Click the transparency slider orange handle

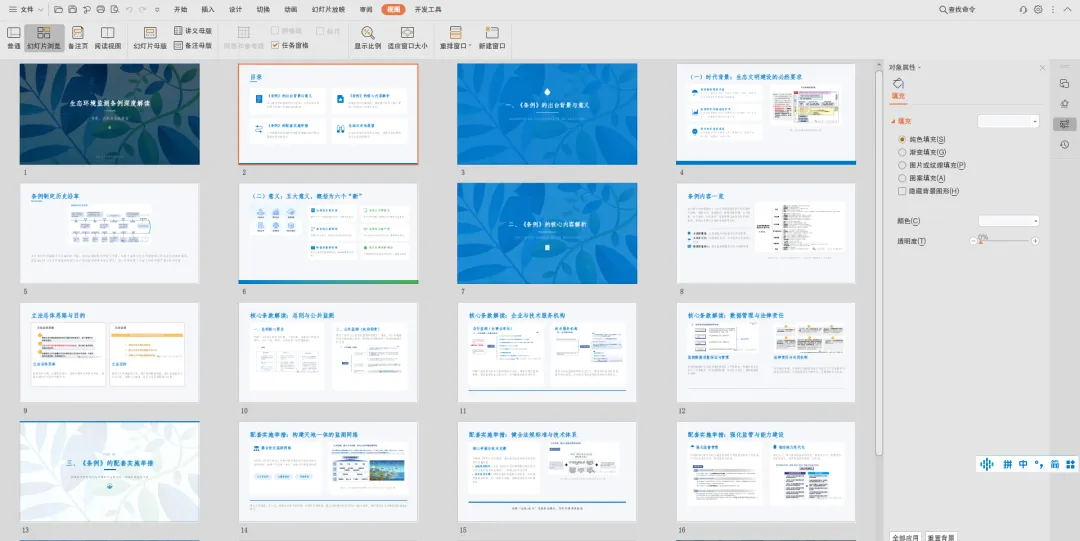(x=980, y=242)
